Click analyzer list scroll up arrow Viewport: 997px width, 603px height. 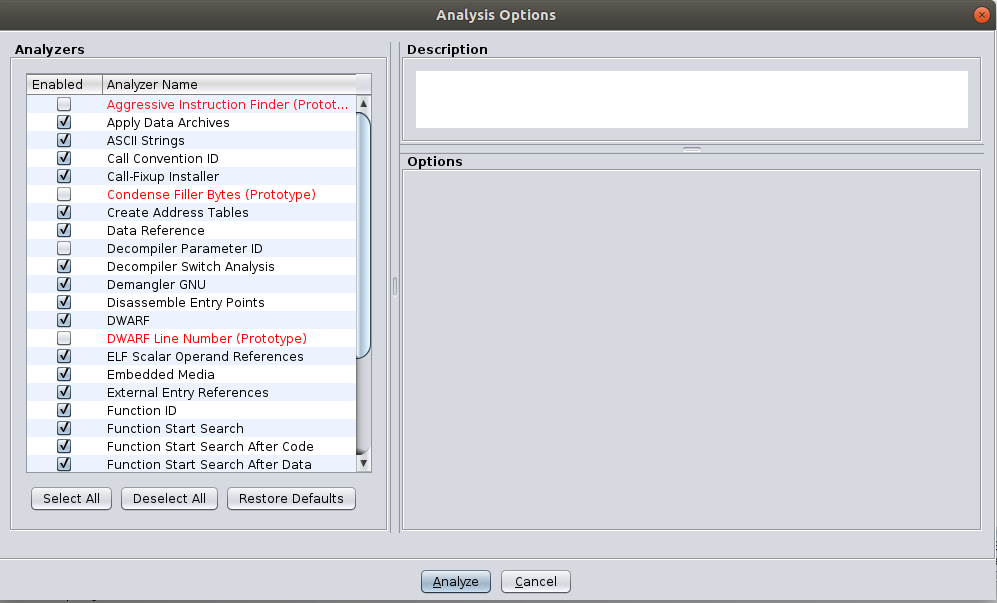[364, 104]
